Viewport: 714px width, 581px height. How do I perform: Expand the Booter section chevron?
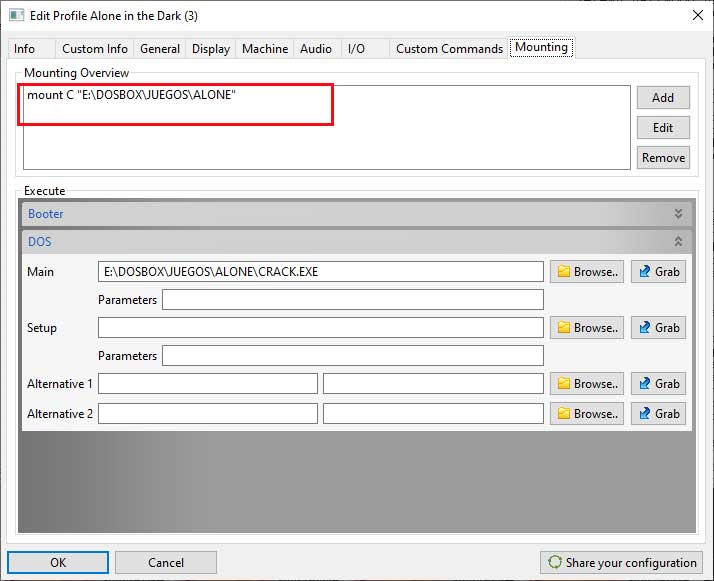tap(678, 214)
